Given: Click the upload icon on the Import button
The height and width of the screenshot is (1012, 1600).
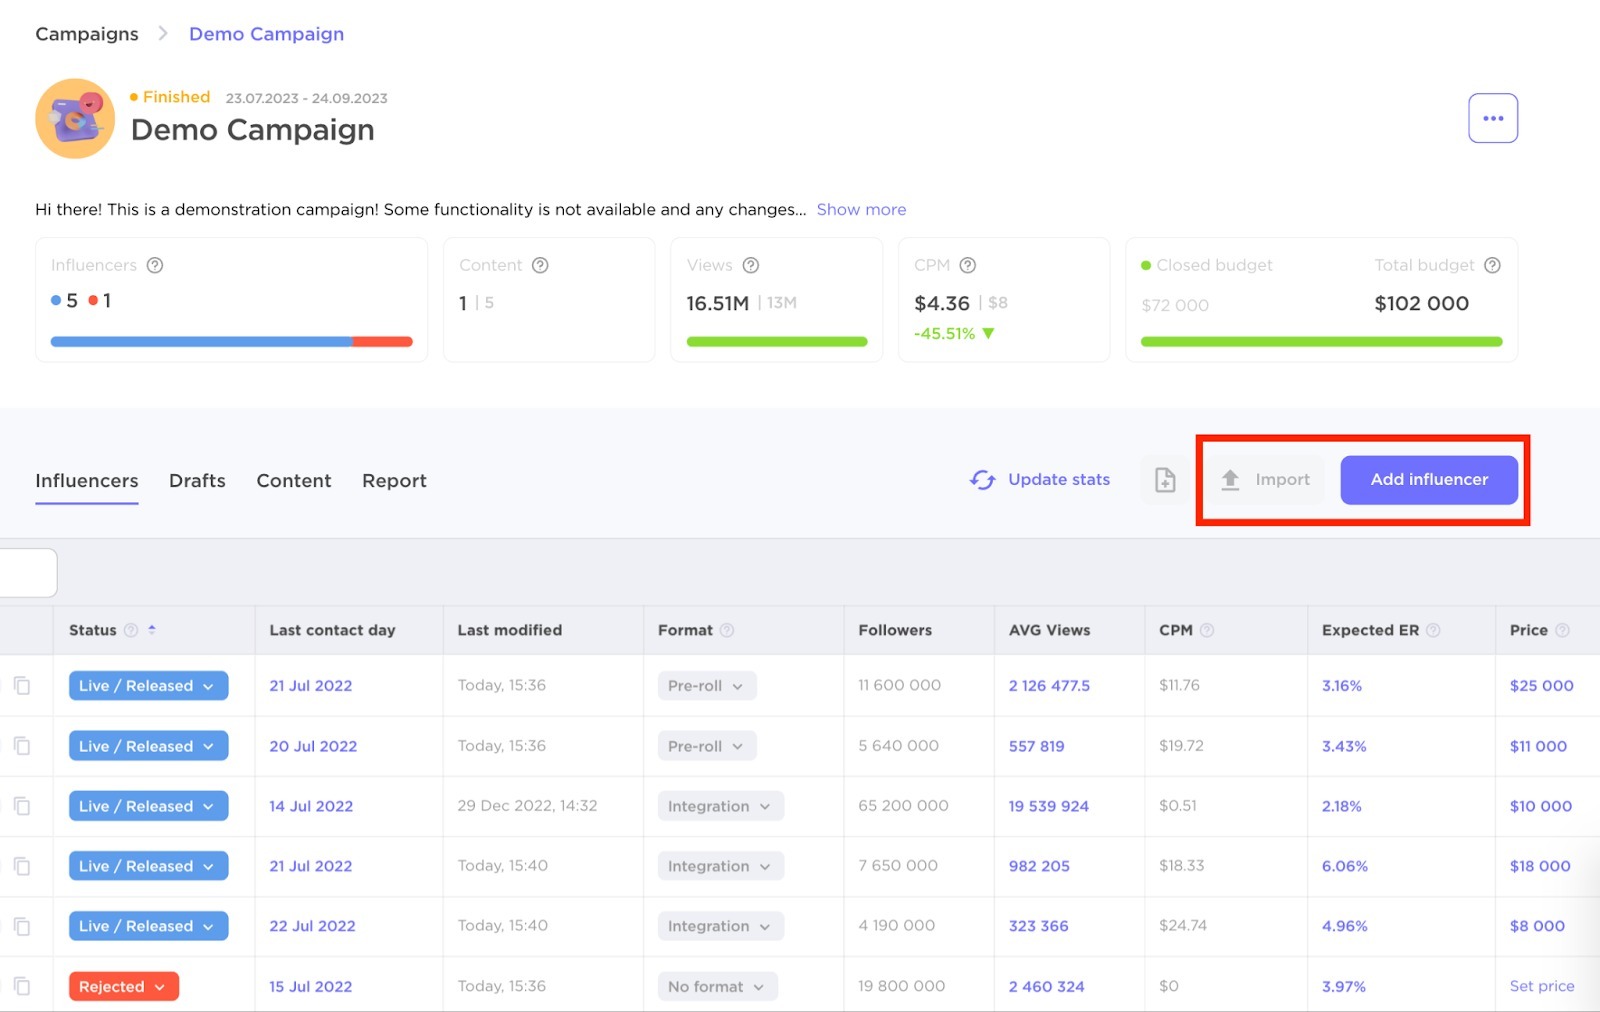Looking at the screenshot, I should [1230, 479].
